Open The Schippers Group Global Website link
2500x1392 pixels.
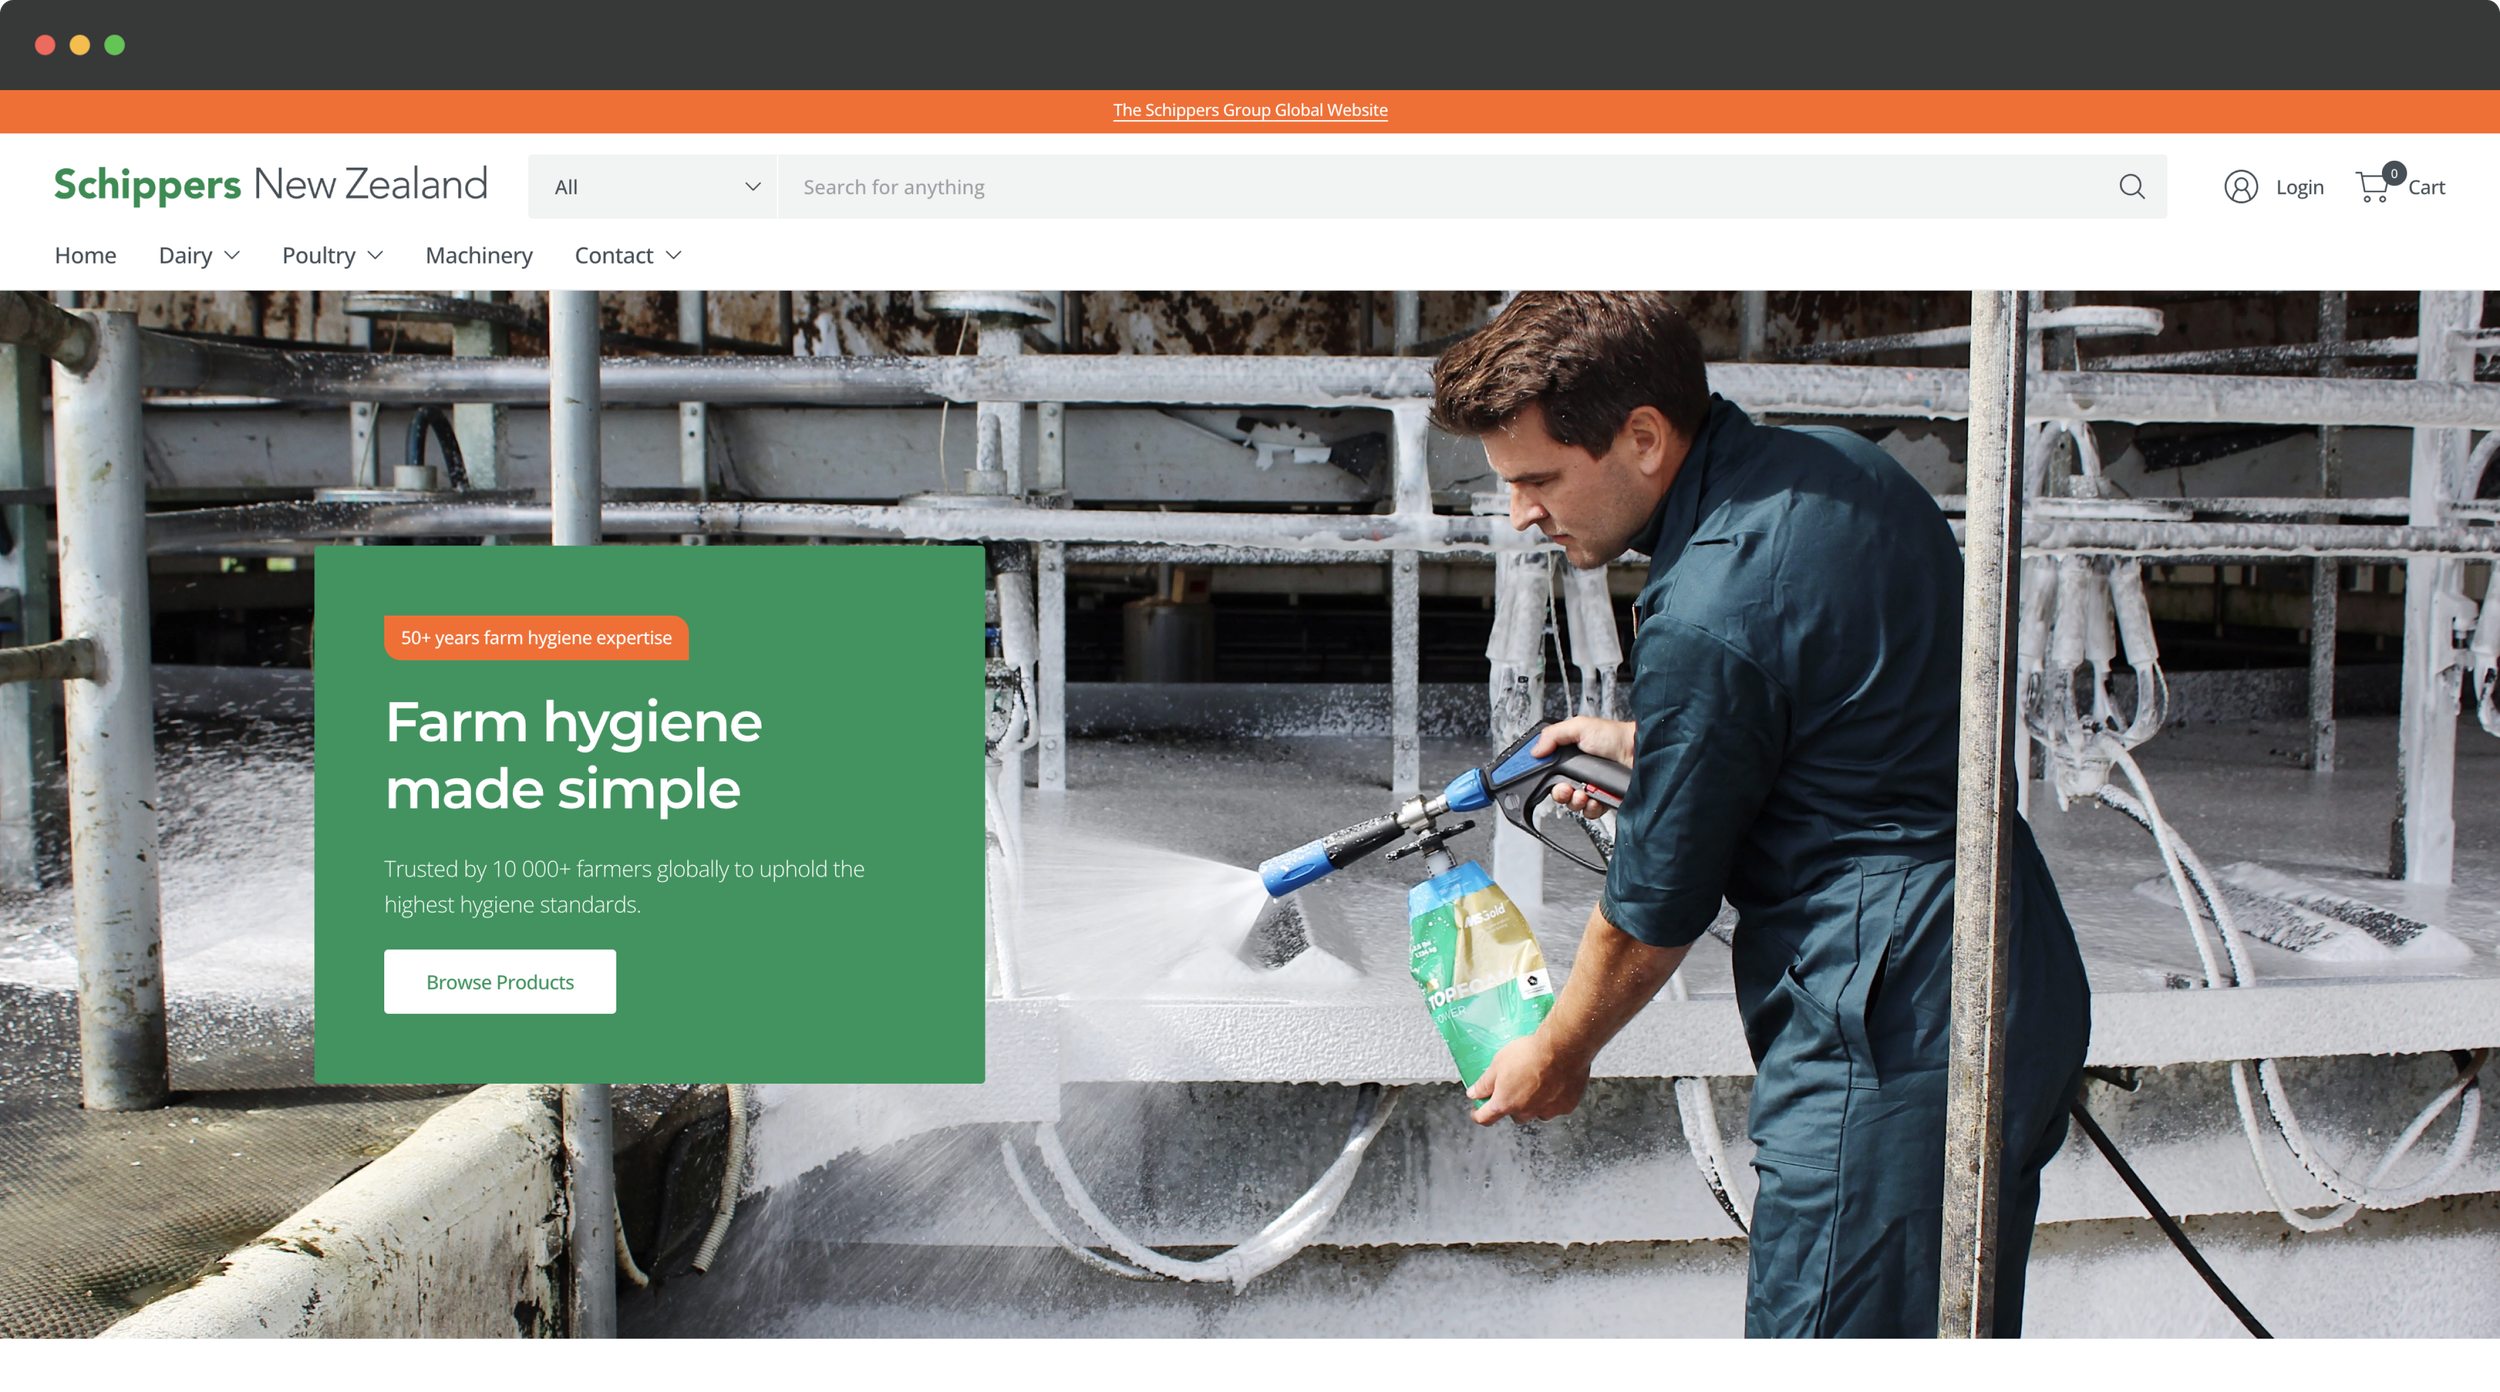click(x=1250, y=110)
